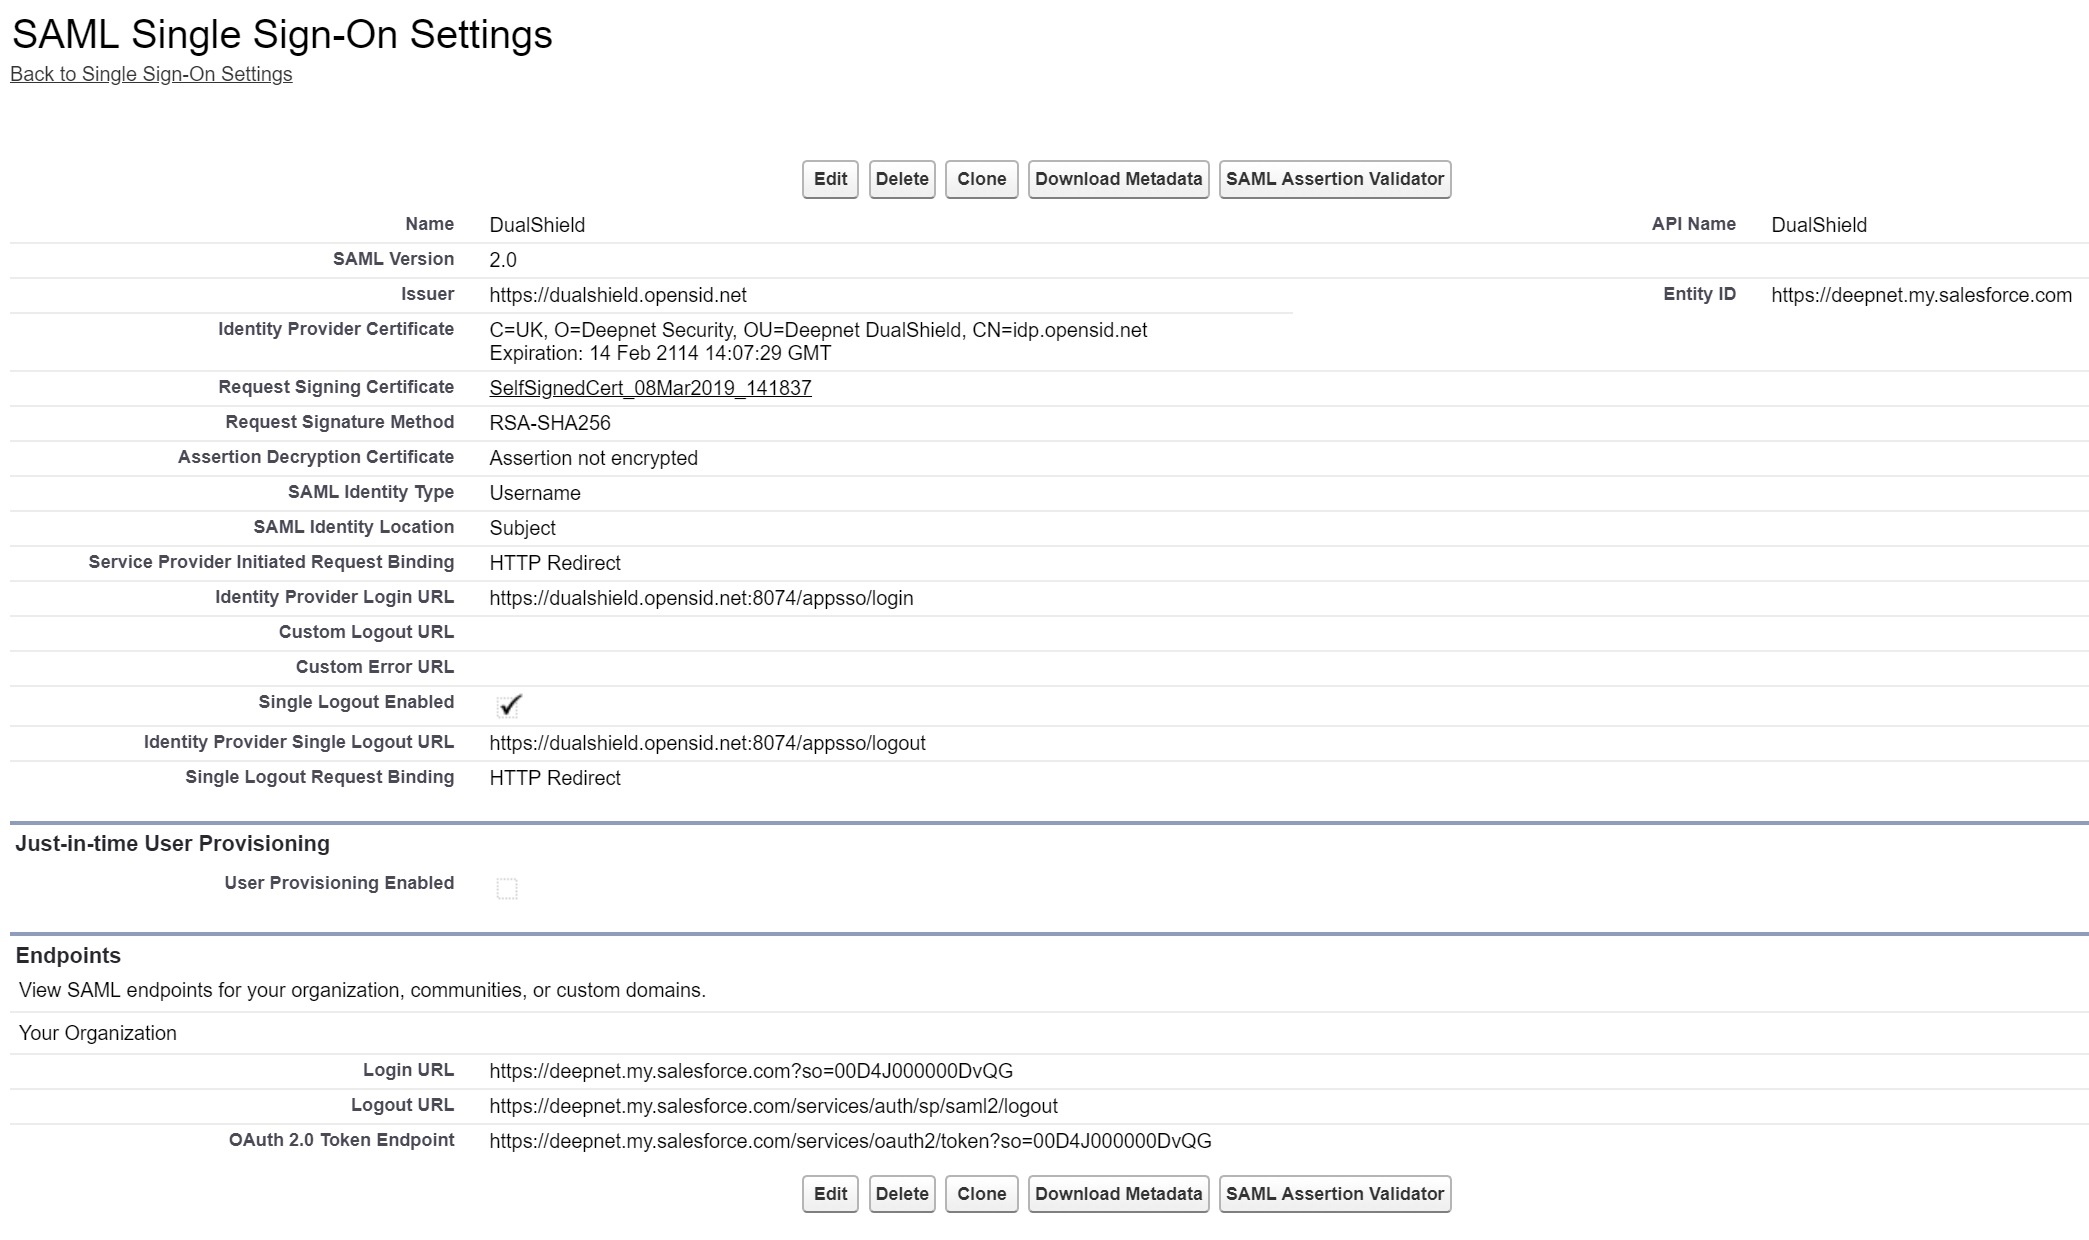
Task: Click the Logout URL endpoint value
Action: 773,1106
